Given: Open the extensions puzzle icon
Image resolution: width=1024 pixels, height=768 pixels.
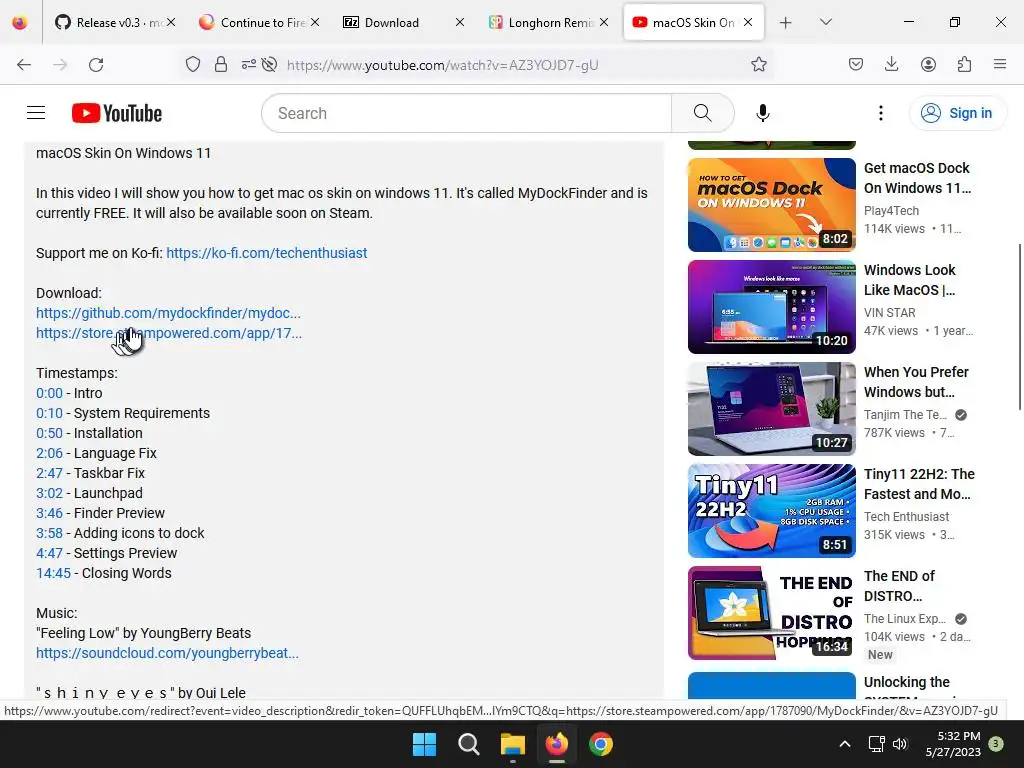Looking at the screenshot, I should point(964,65).
